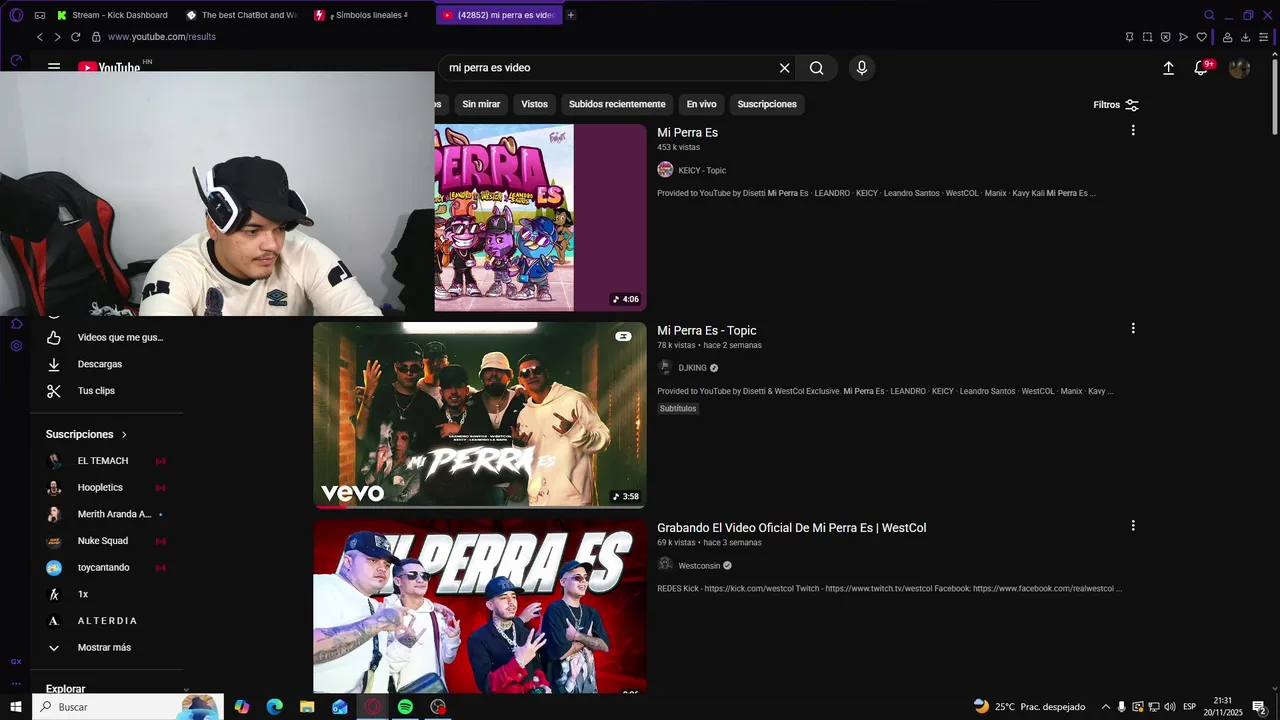Expand the Suscripciones section chevron
Screen dimensions: 1280x720
point(124,435)
